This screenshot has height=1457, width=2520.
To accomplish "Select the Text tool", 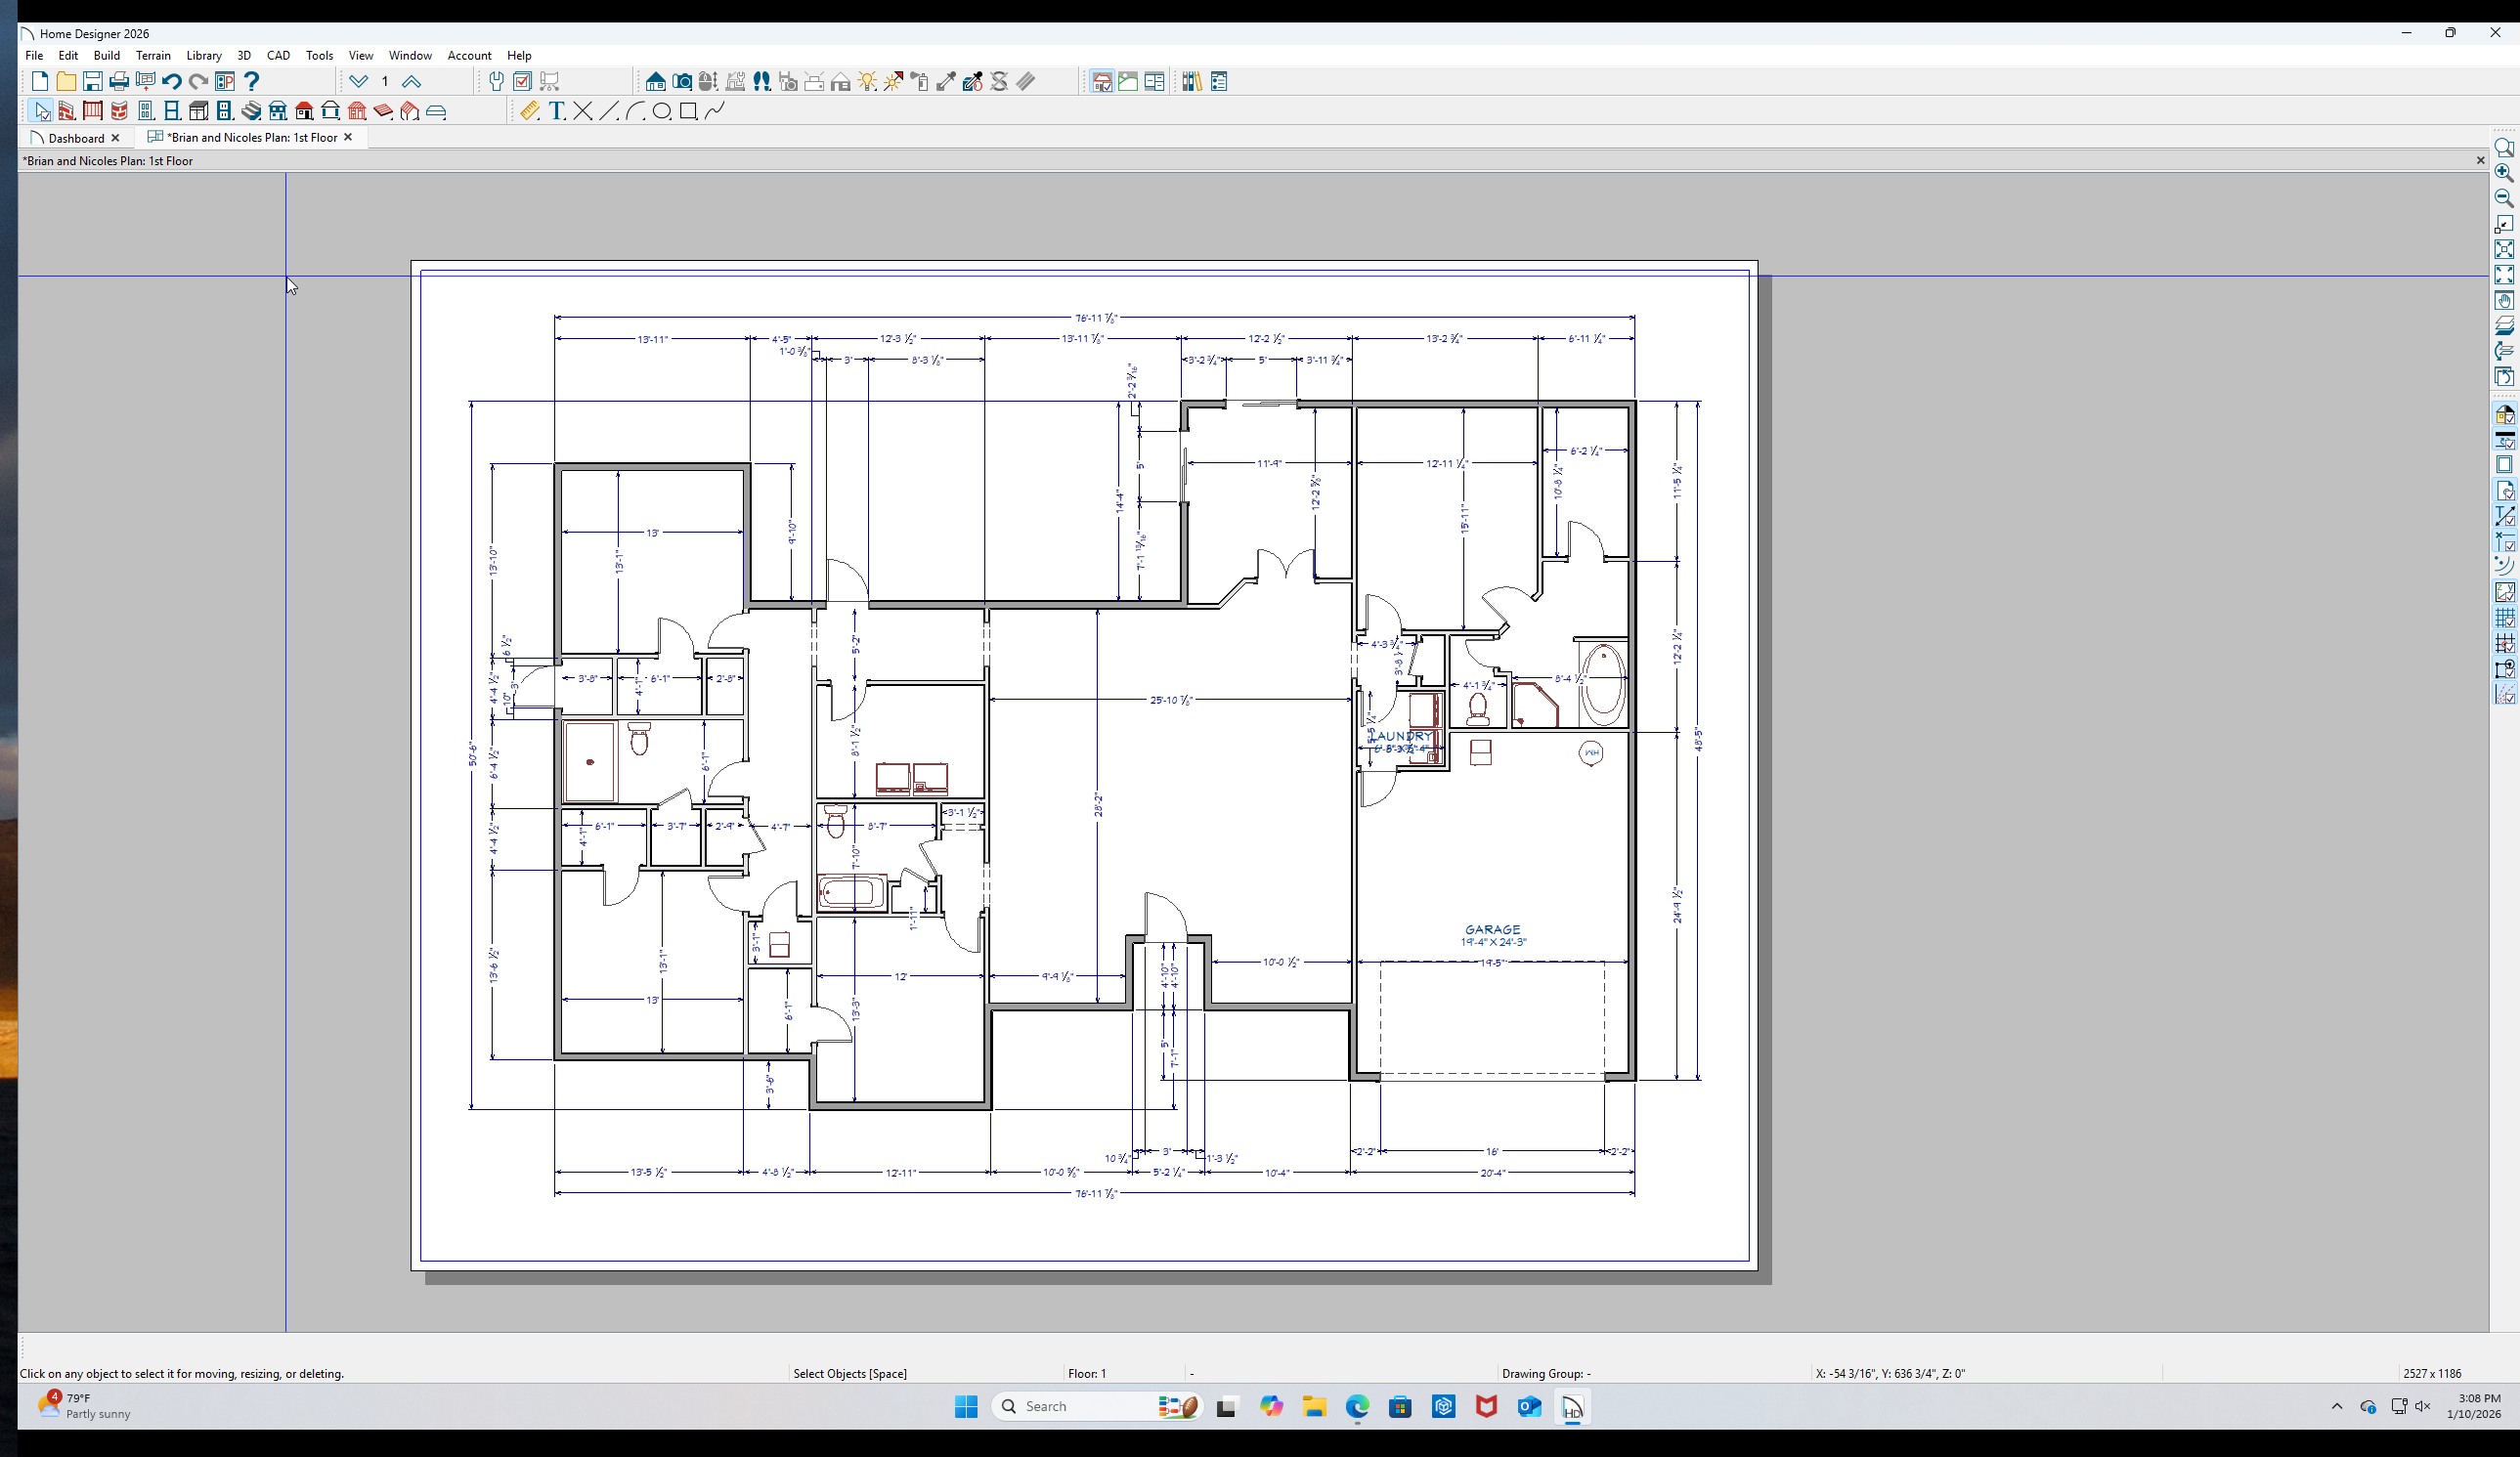I will [x=557, y=111].
